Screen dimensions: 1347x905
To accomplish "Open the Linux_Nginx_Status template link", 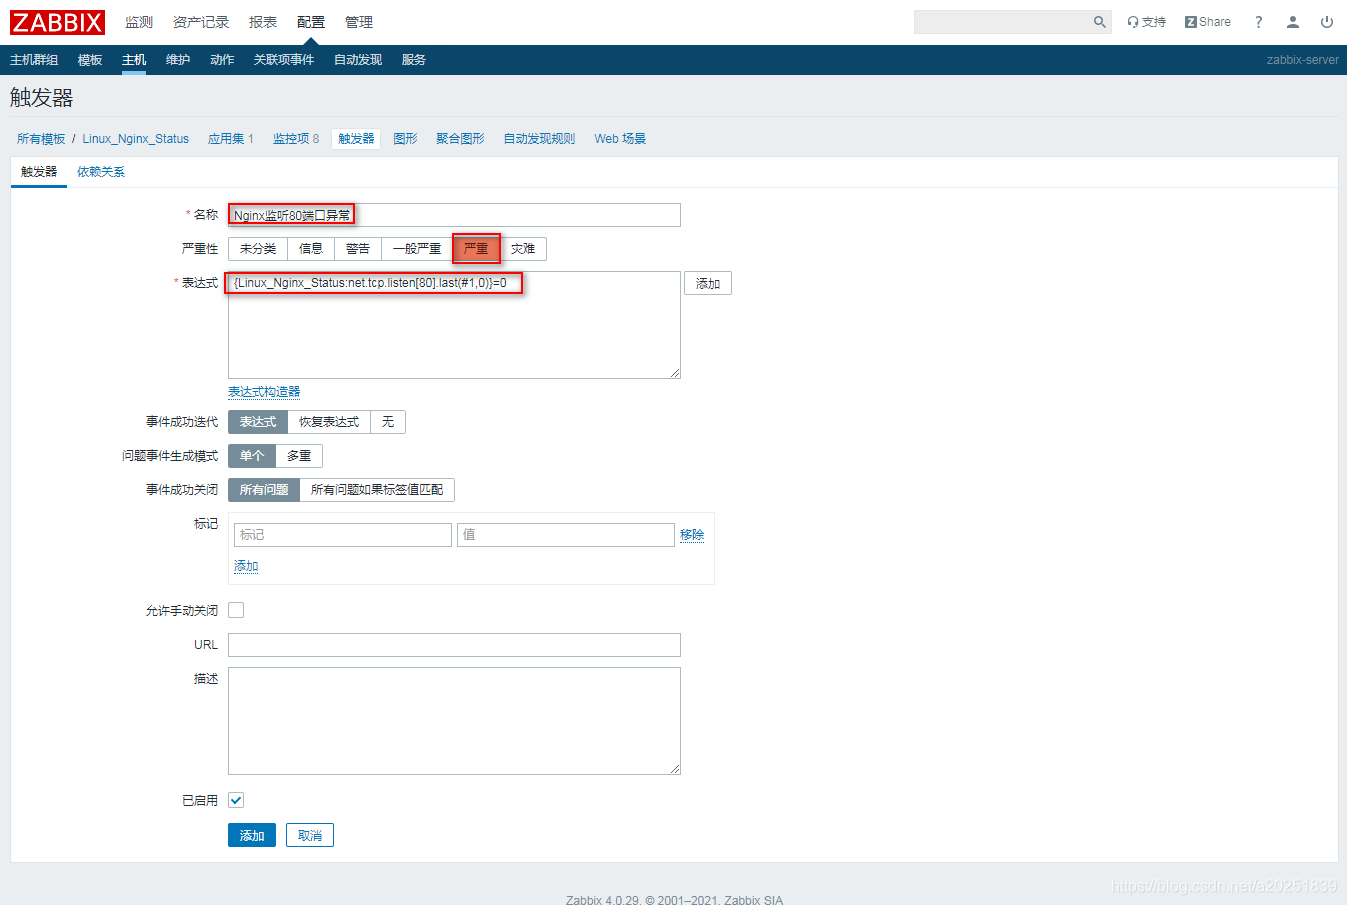I will point(136,139).
